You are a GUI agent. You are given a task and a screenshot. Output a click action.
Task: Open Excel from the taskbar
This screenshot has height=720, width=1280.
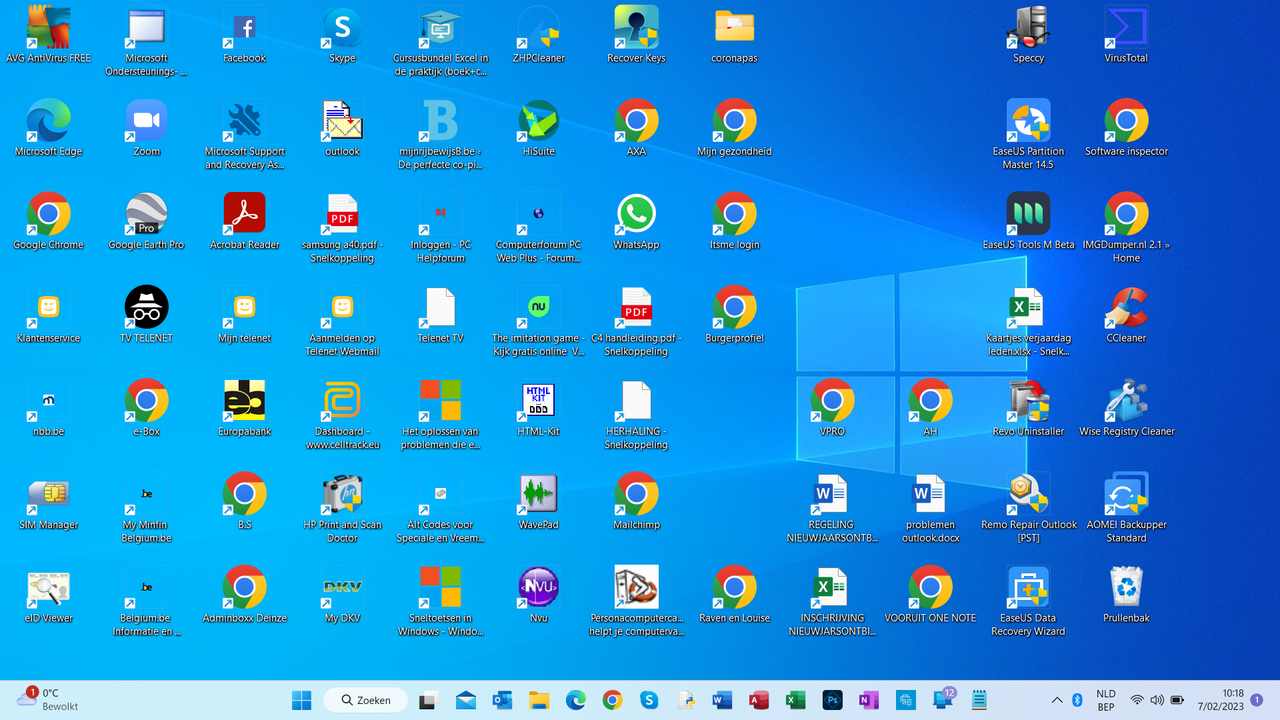(795, 700)
